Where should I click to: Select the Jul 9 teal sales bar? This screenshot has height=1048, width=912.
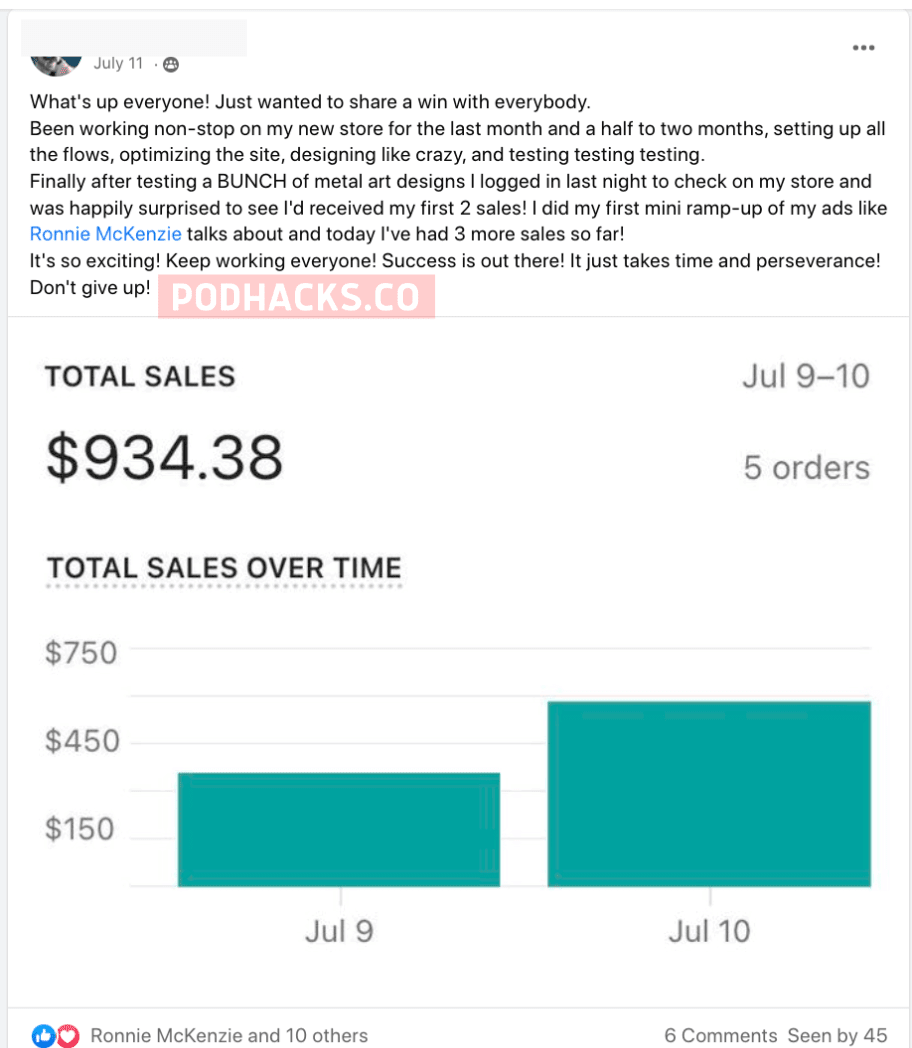point(339,829)
